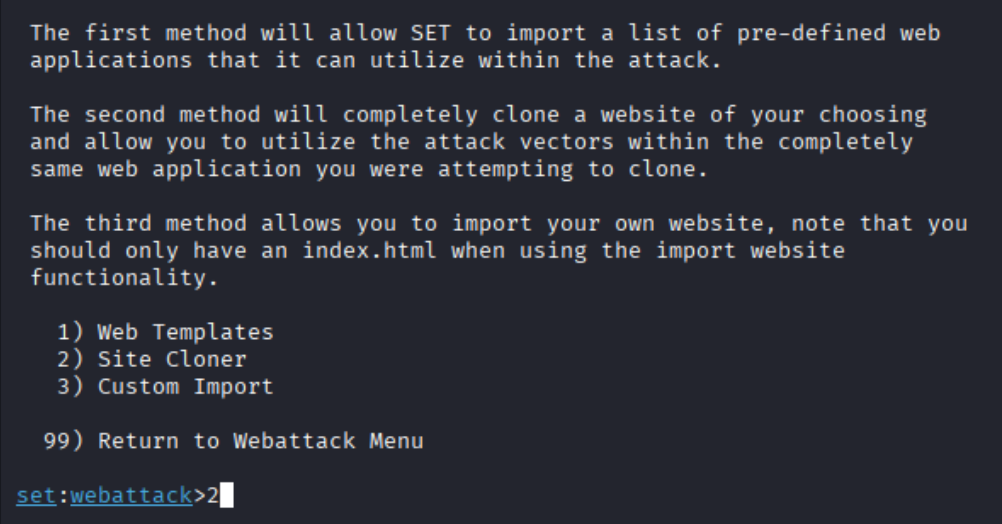
Task: Choose the Site Cloner option
Action: (x=171, y=359)
